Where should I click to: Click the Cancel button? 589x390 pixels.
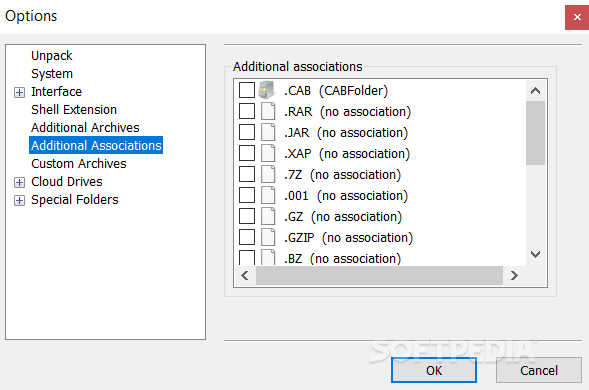click(x=539, y=370)
